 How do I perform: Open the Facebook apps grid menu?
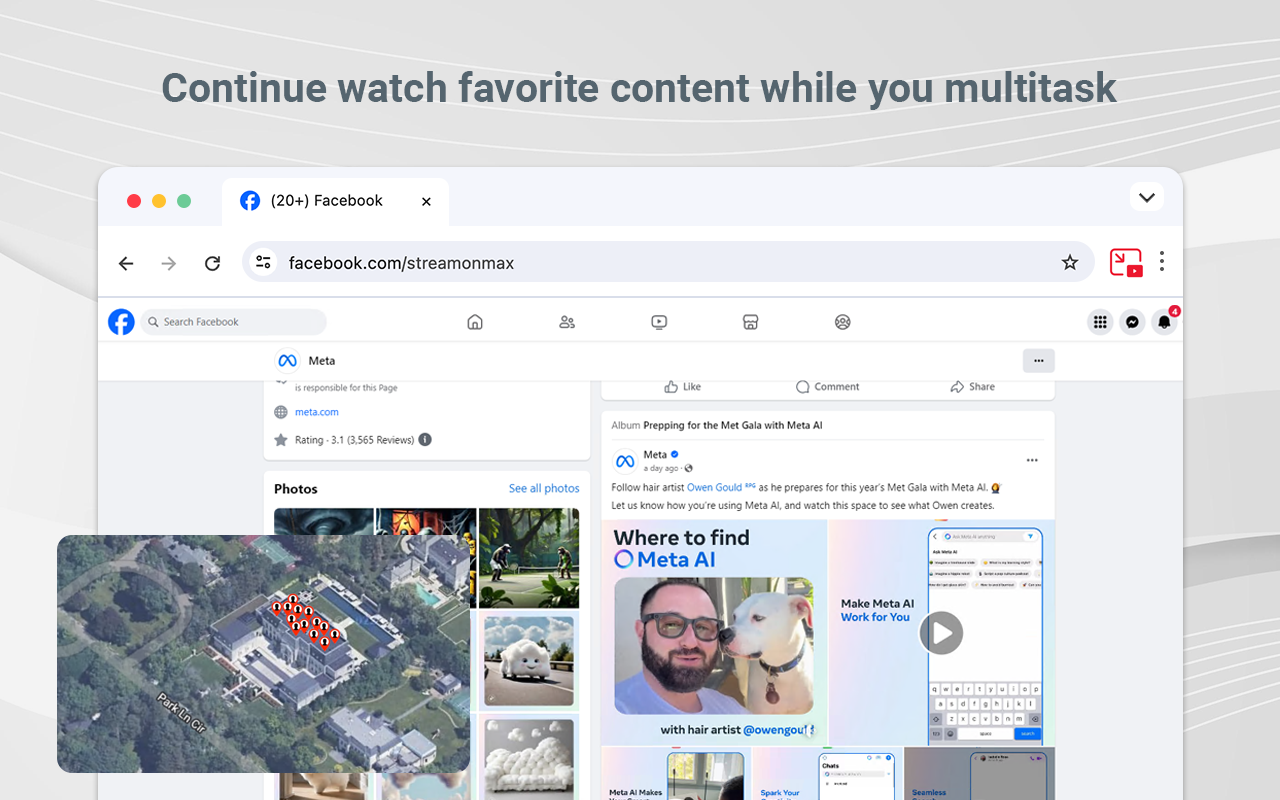tap(1100, 322)
